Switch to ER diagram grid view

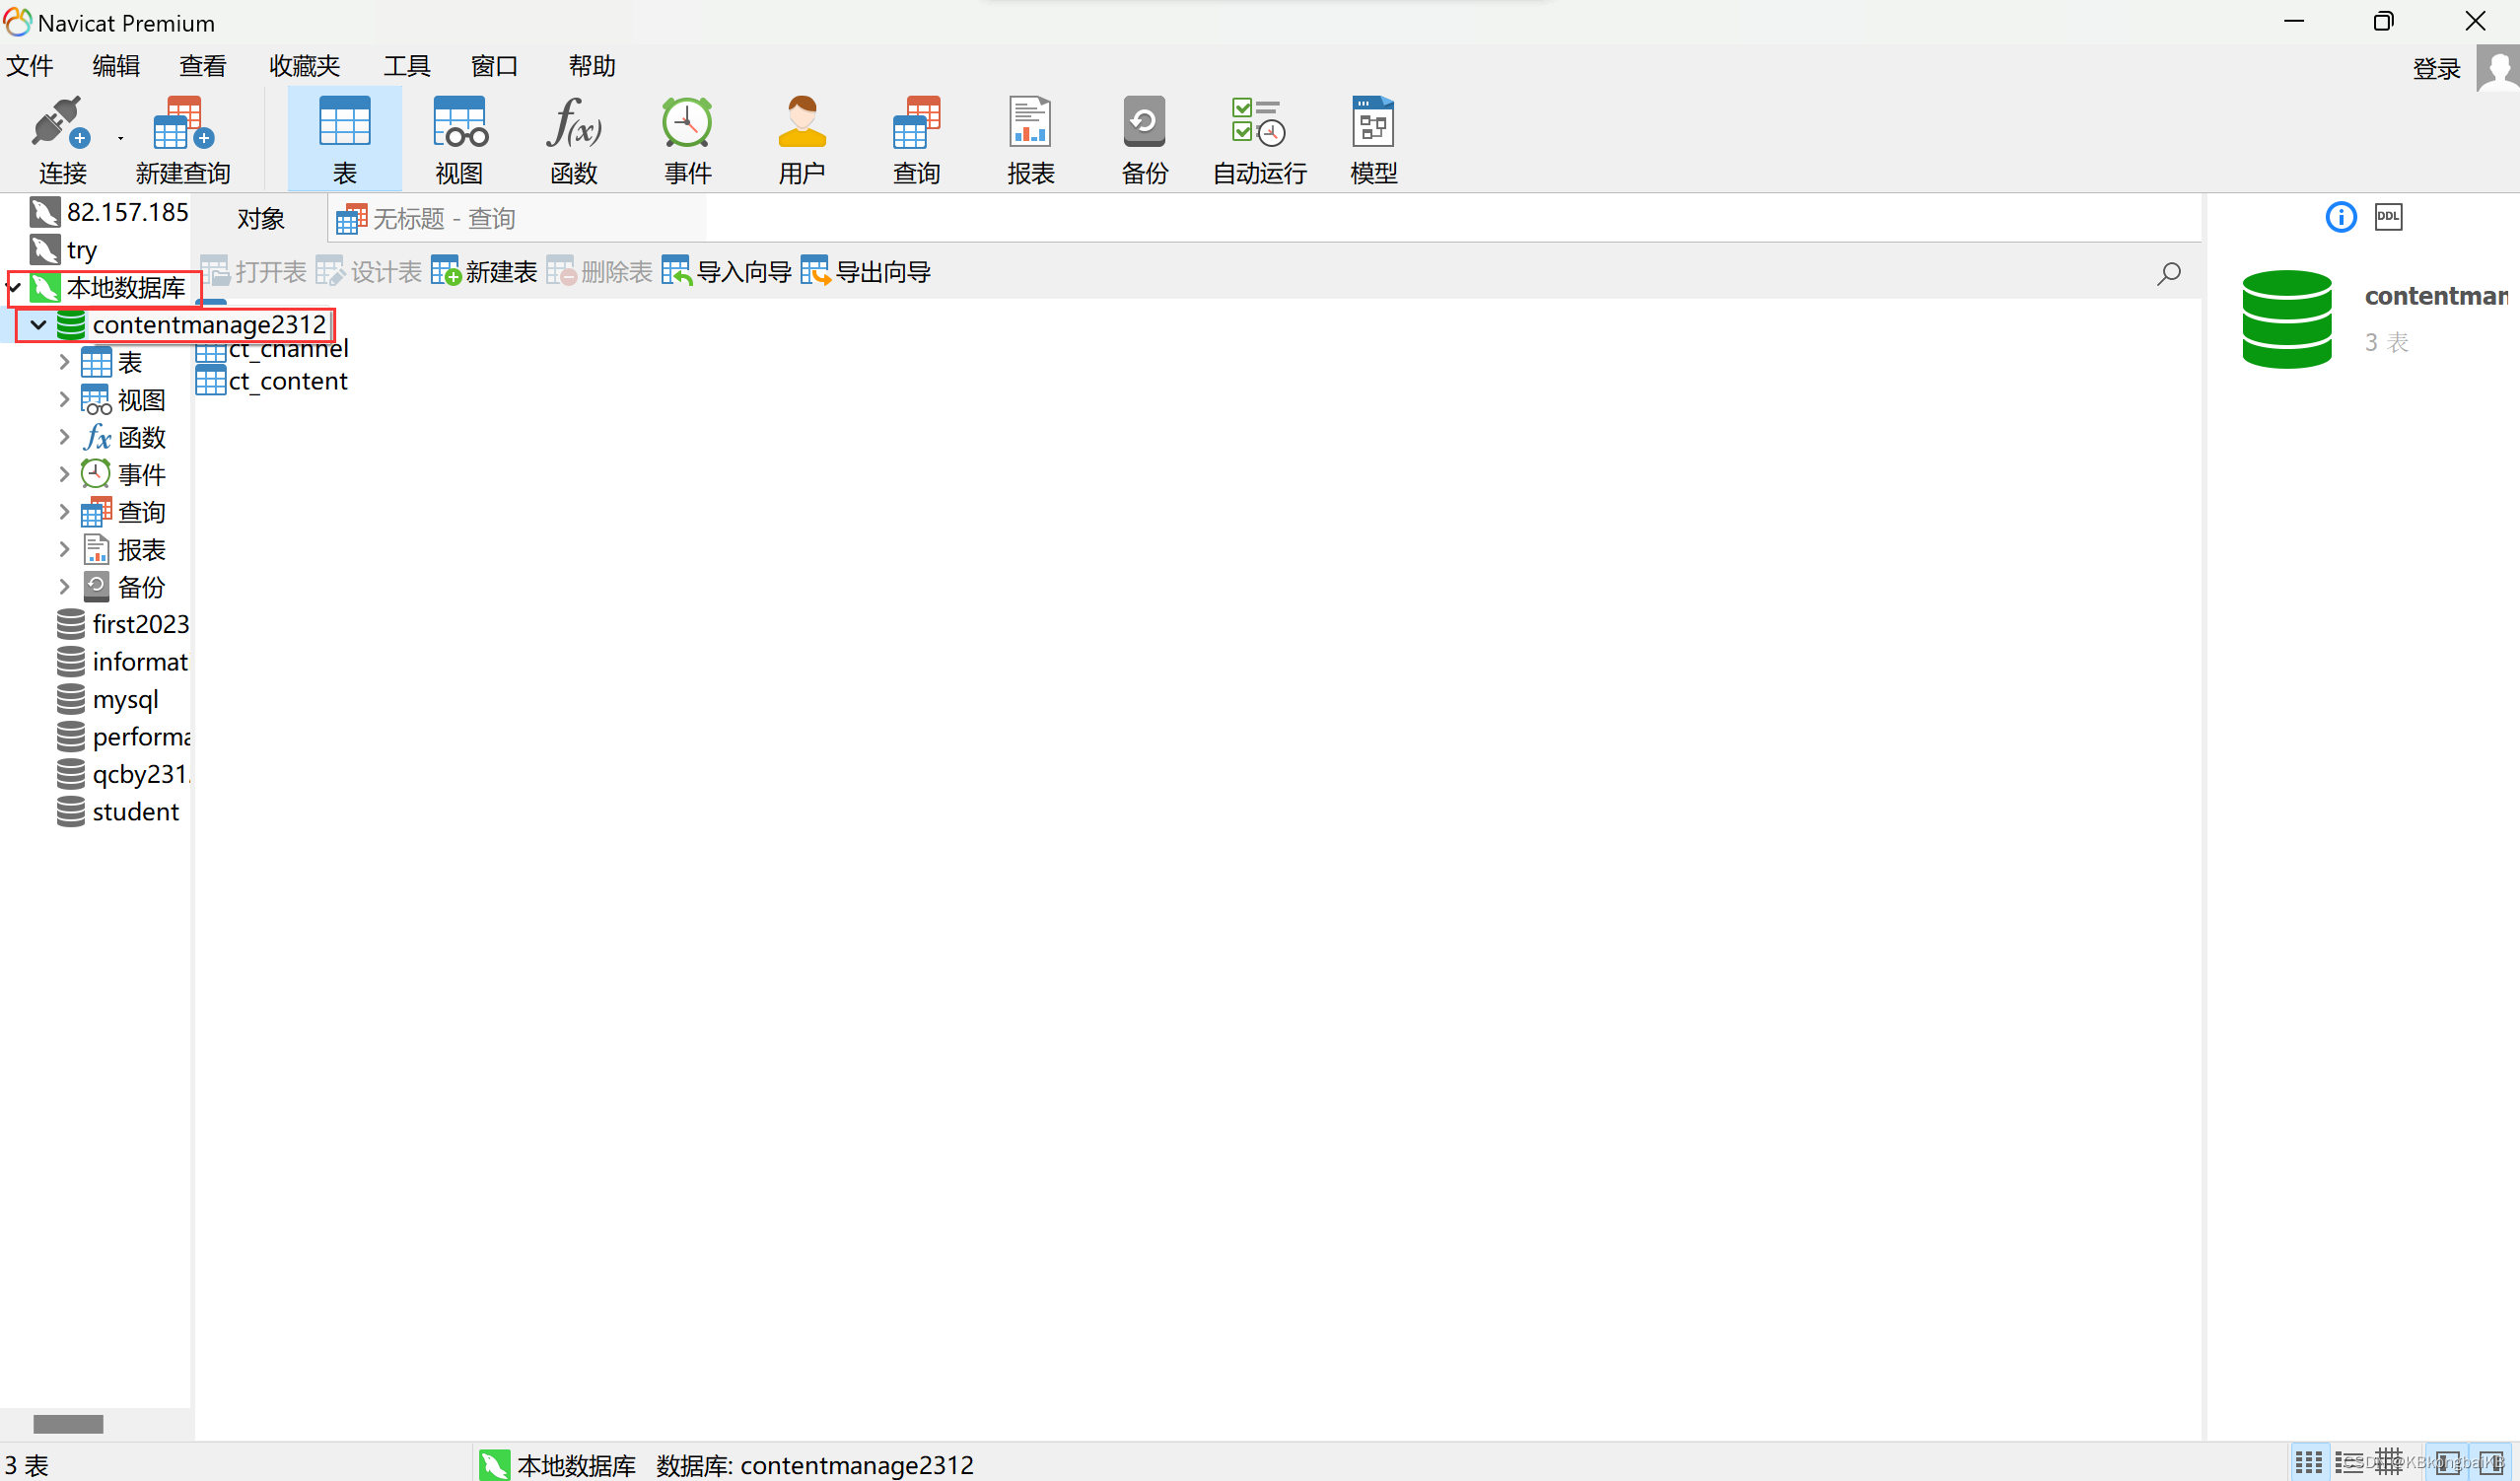click(2389, 1463)
